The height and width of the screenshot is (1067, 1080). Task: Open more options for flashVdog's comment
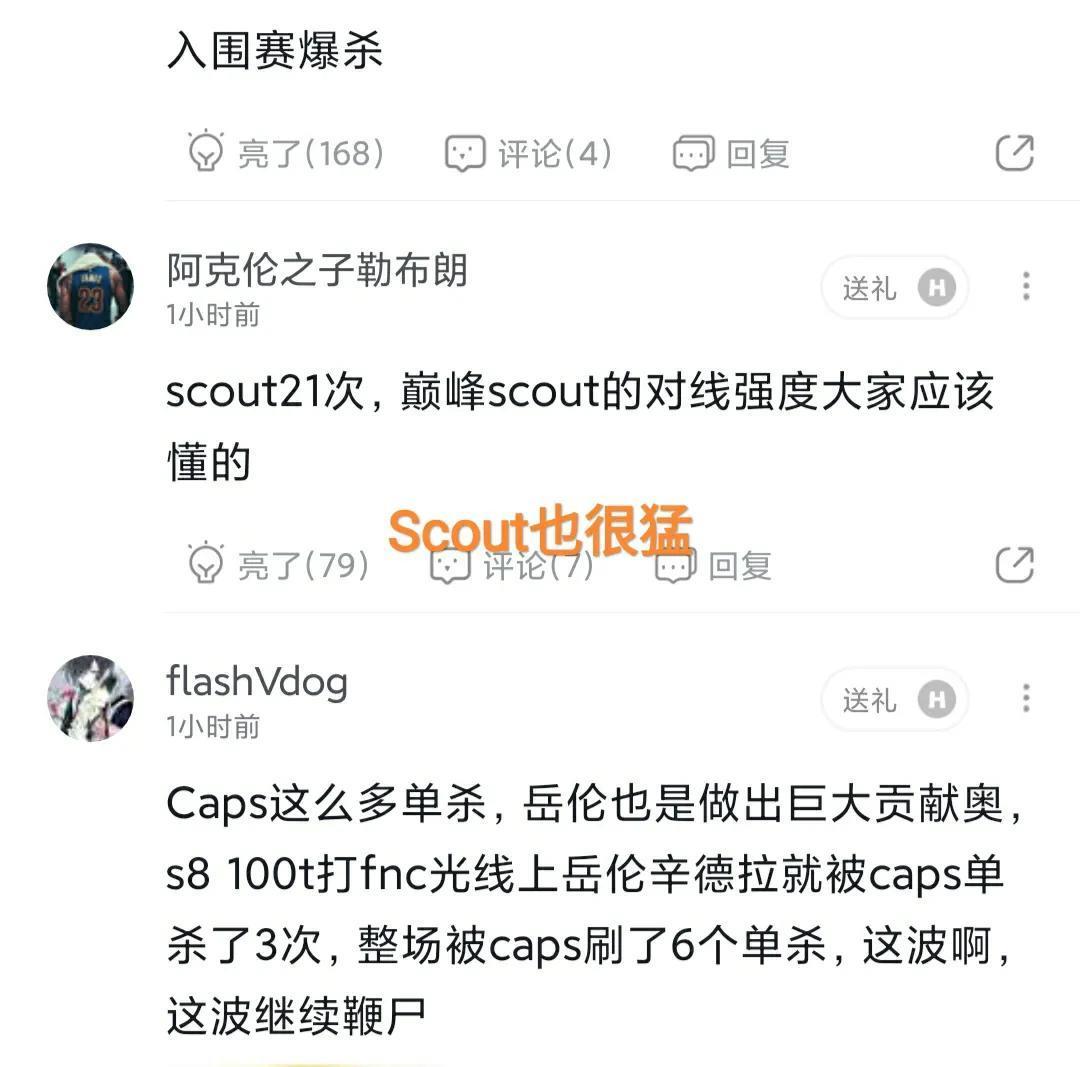click(1026, 698)
